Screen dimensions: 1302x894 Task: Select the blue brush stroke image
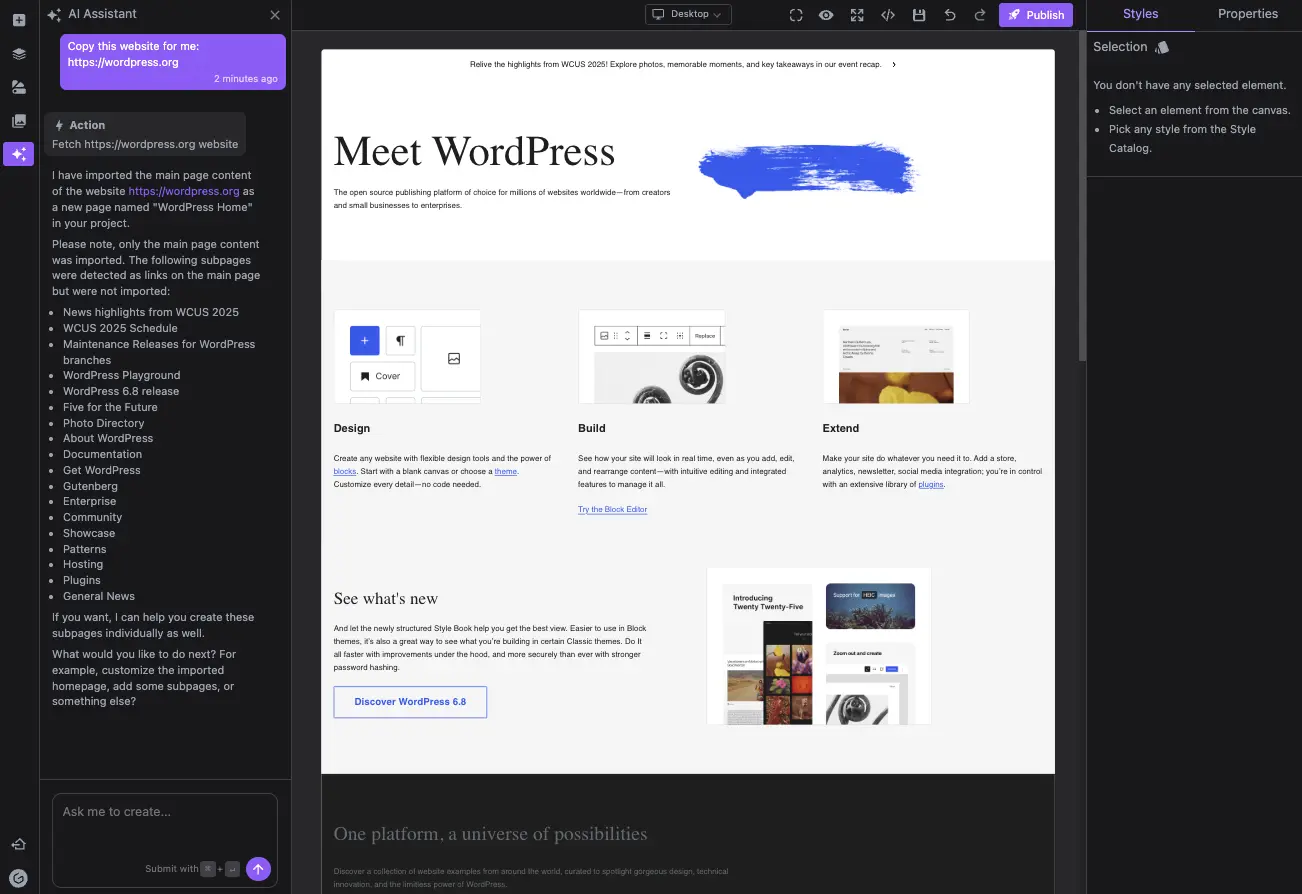click(808, 171)
